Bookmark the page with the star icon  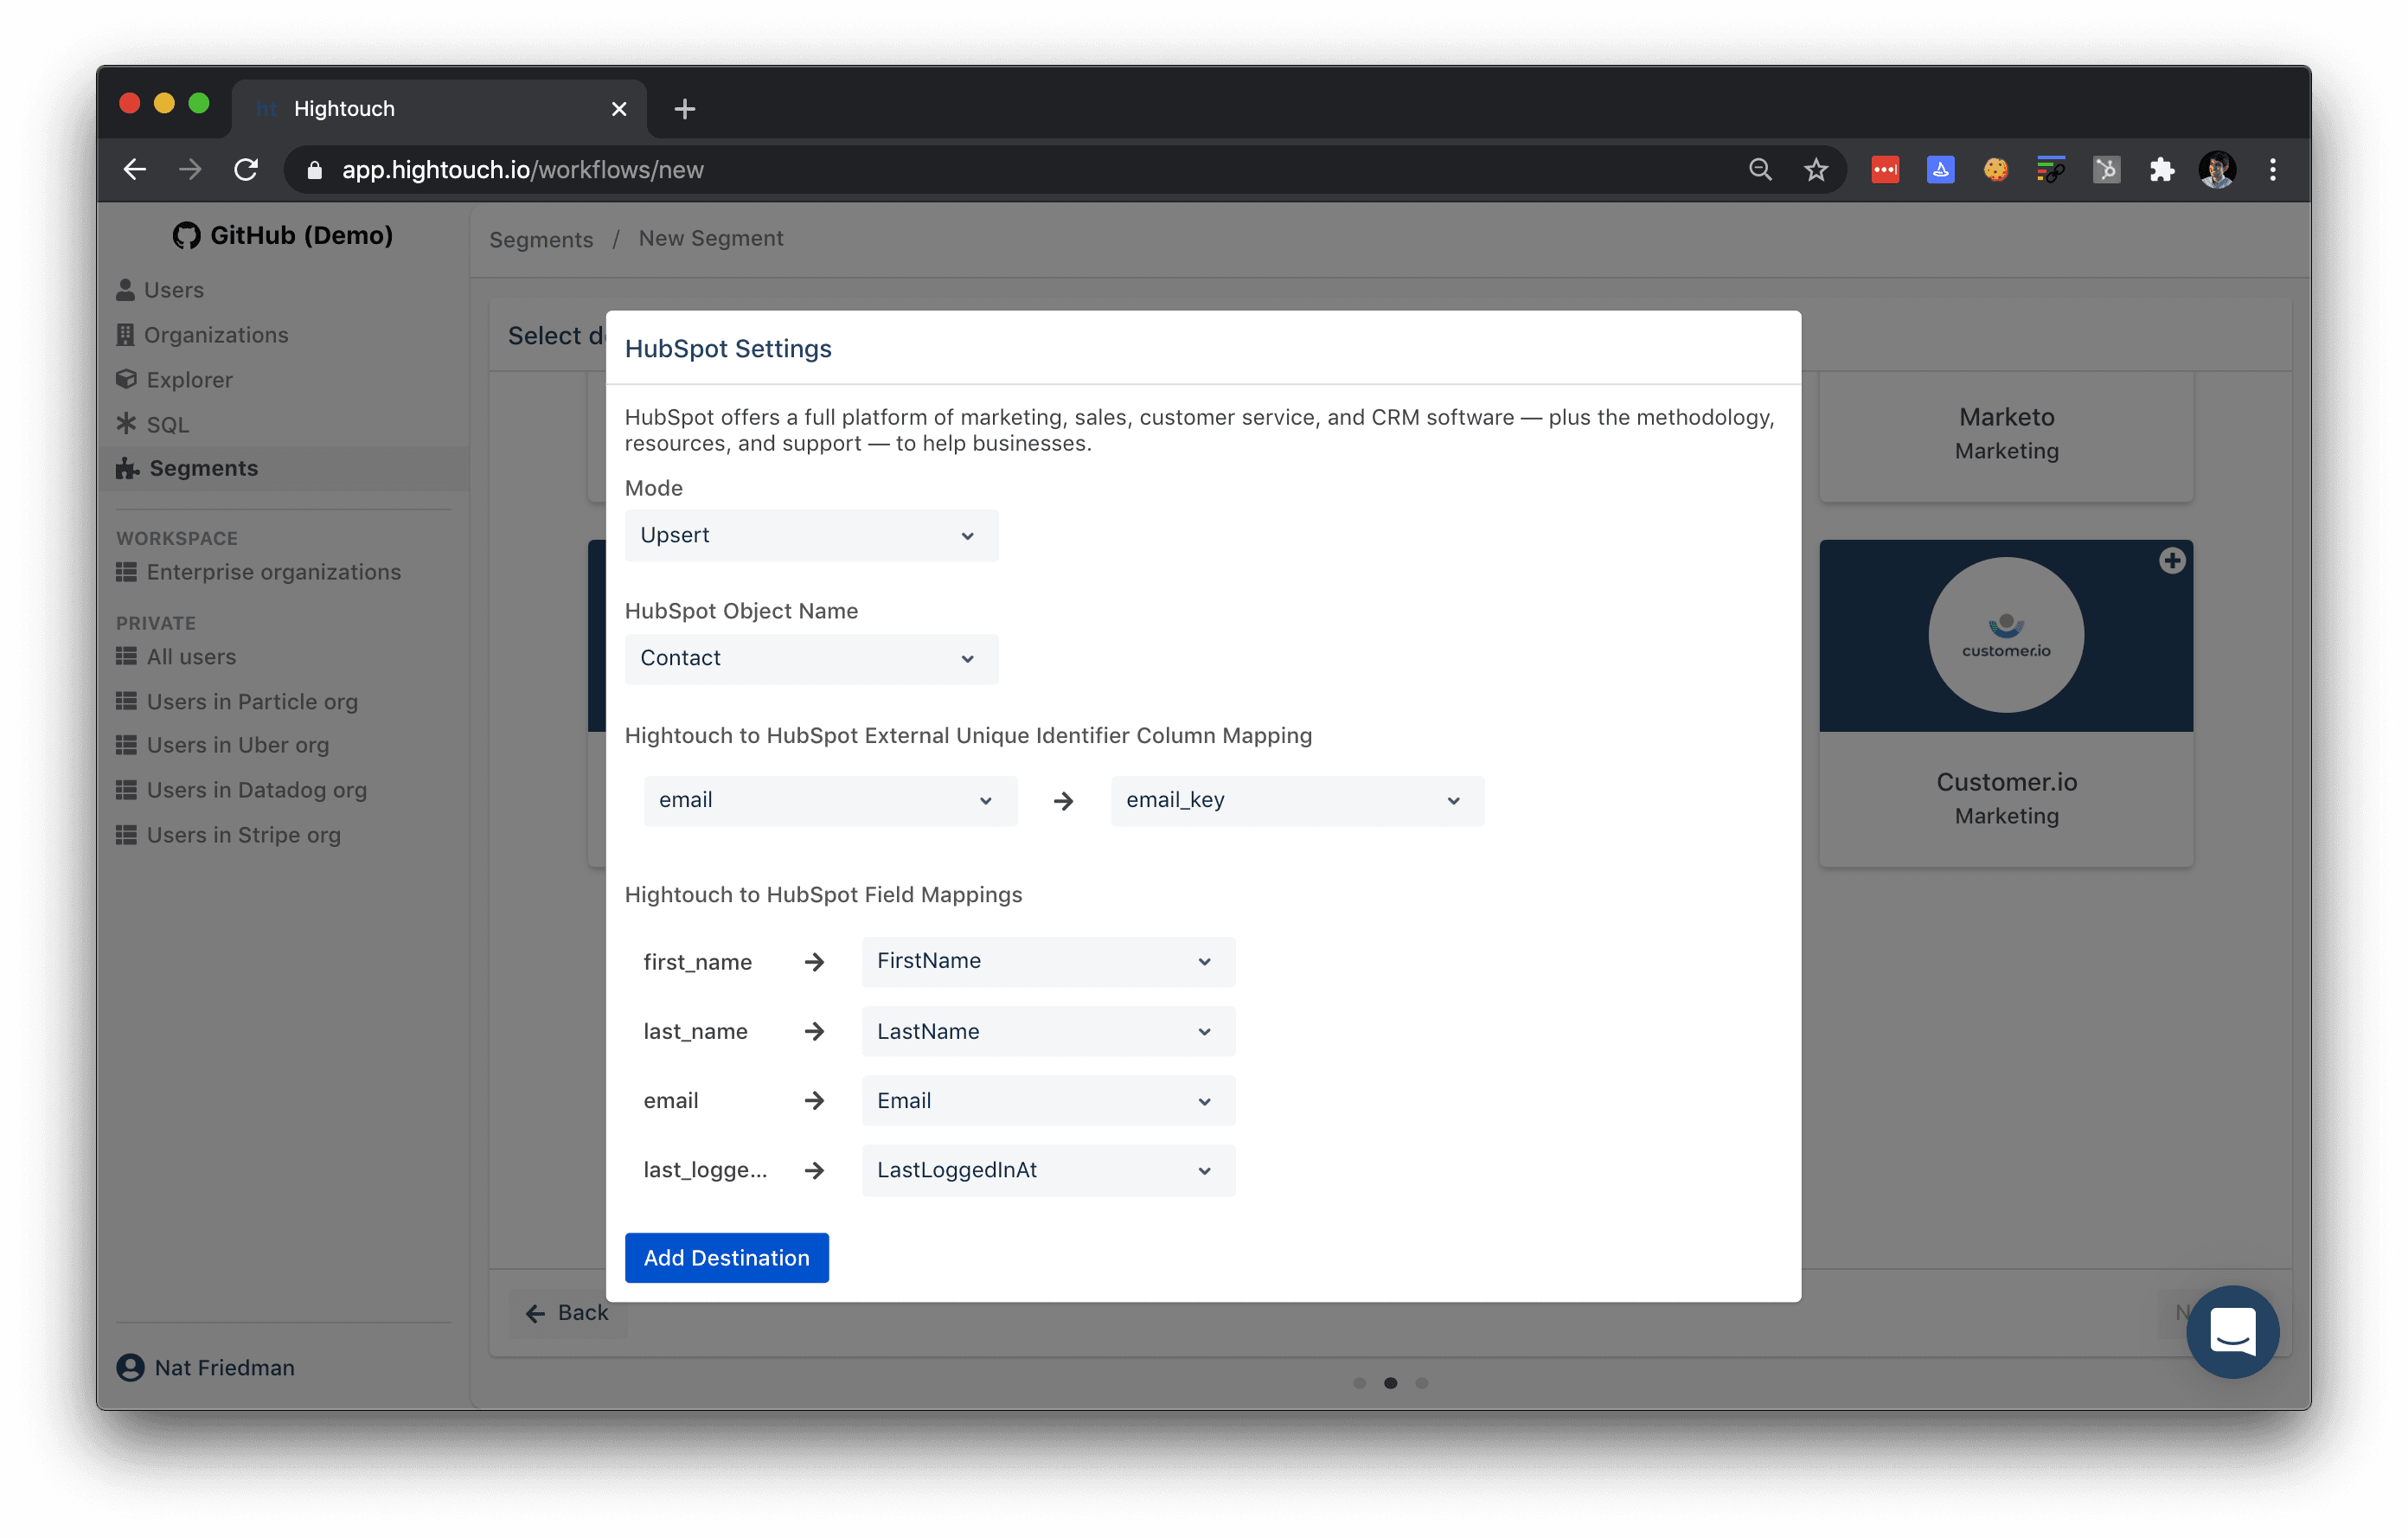(x=1816, y=169)
